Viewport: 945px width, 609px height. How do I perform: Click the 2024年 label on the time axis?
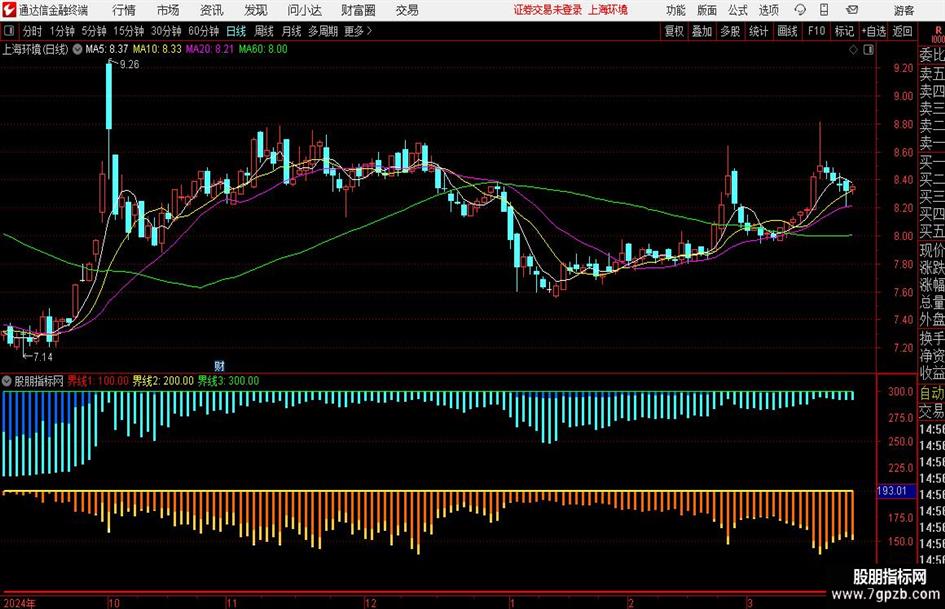[19, 603]
